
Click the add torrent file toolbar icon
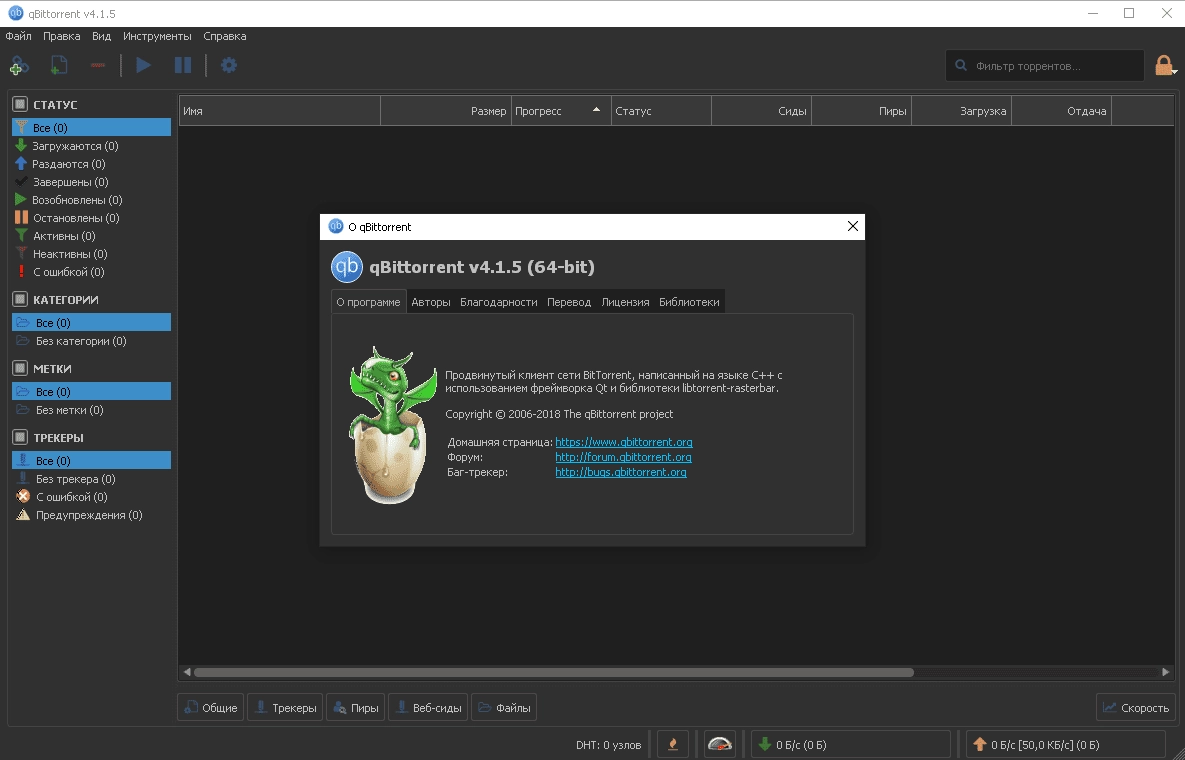pyautogui.click(x=58, y=66)
